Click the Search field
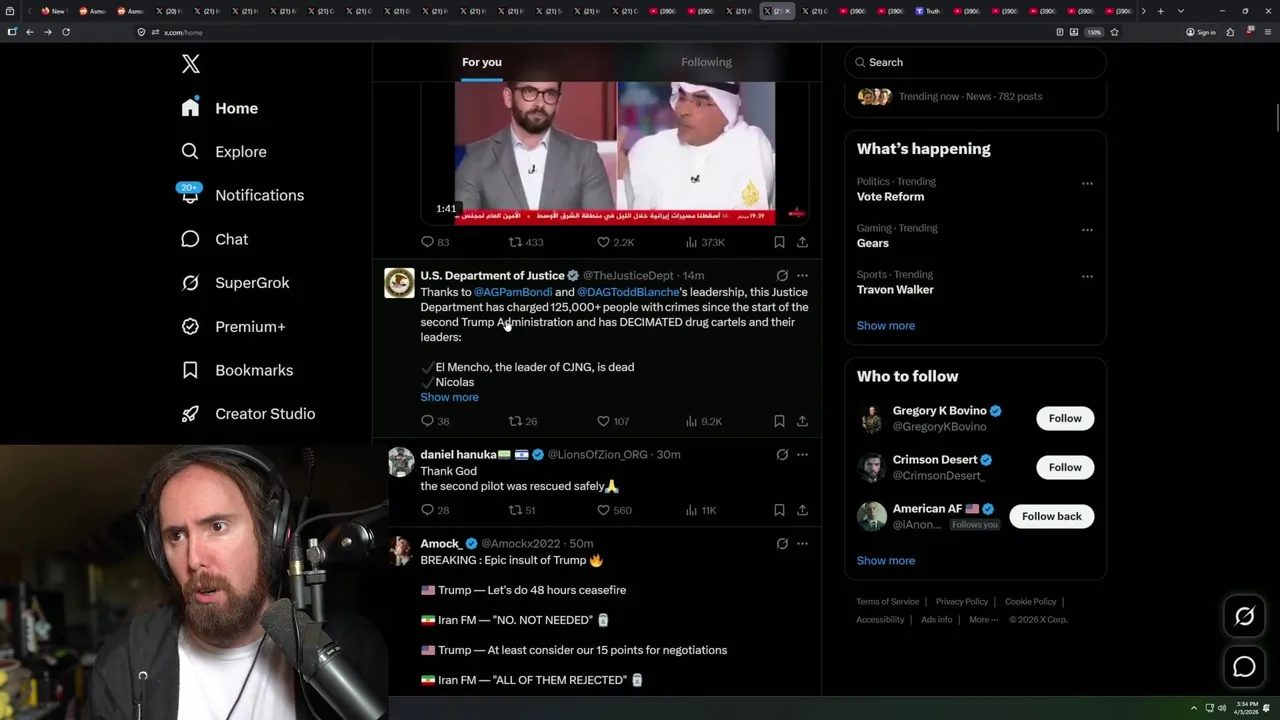 pos(976,62)
